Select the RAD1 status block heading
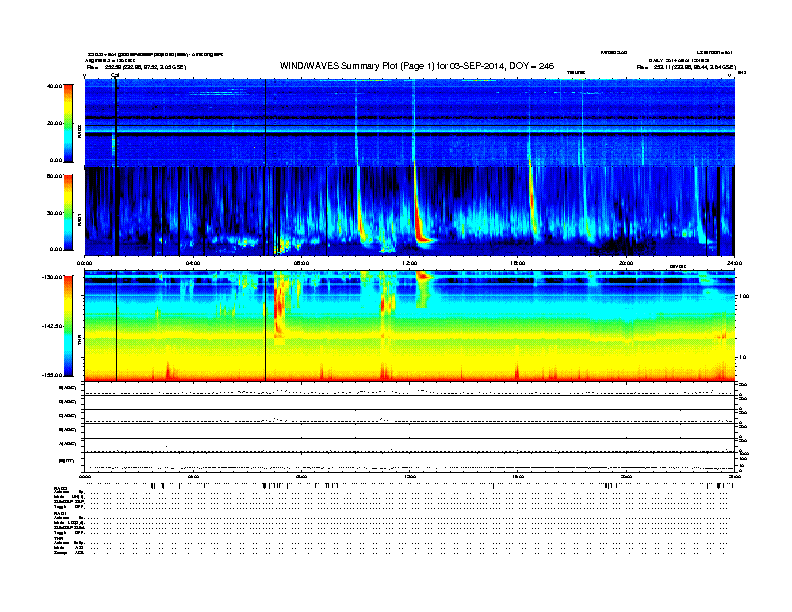792x612 pixels. (x=61, y=514)
